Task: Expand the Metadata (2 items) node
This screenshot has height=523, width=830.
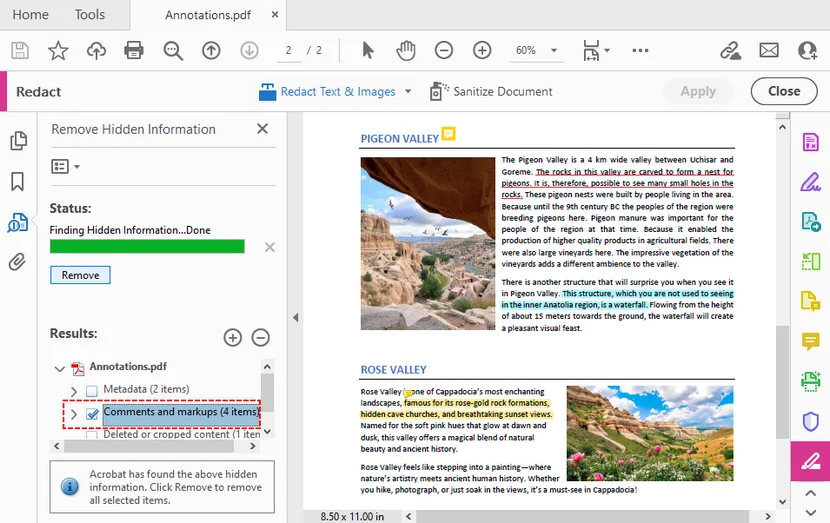Action: pyautogui.click(x=74, y=391)
